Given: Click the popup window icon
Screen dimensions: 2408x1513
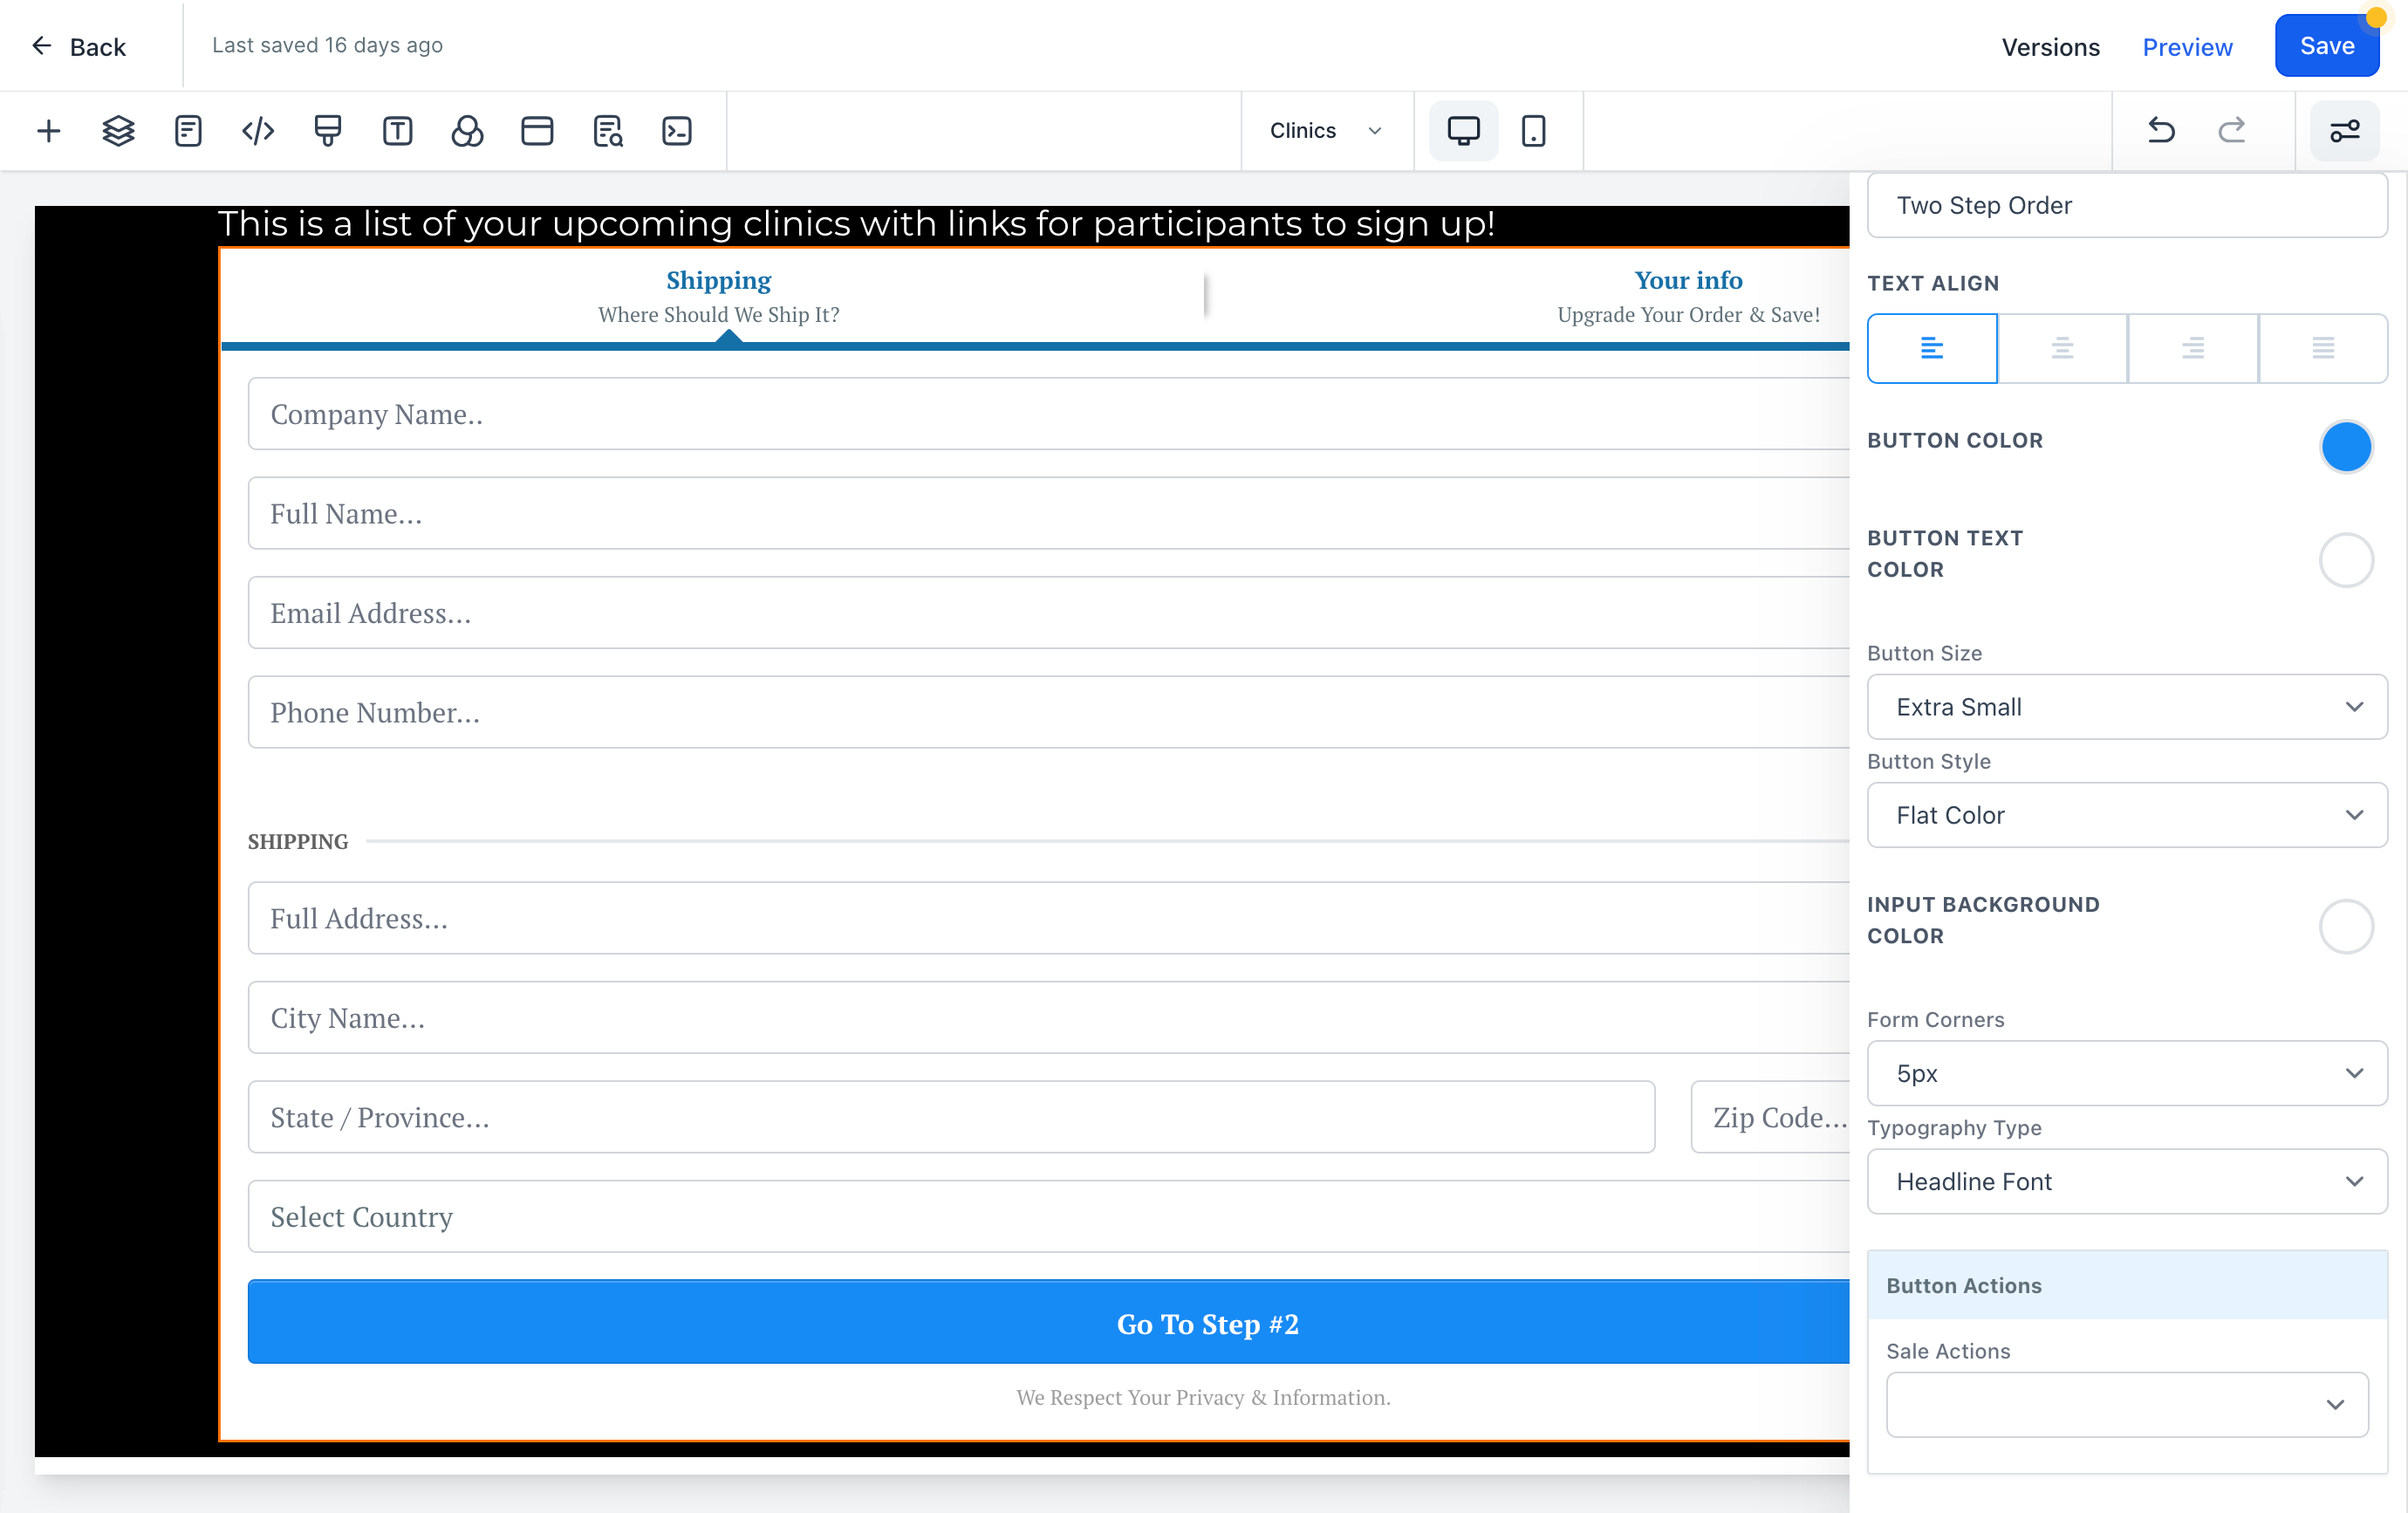Looking at the screenshot, I should click(x=537, y=131).
